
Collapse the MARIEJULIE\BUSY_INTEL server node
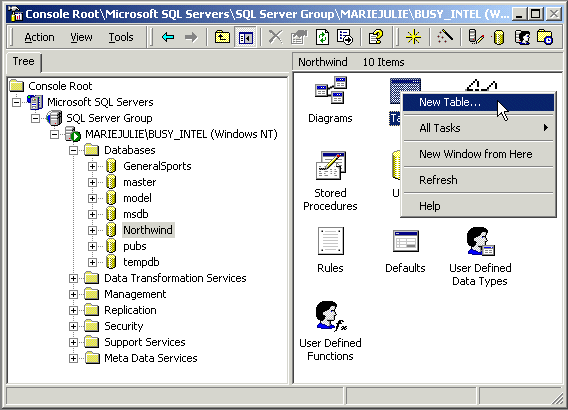[54, 134]
